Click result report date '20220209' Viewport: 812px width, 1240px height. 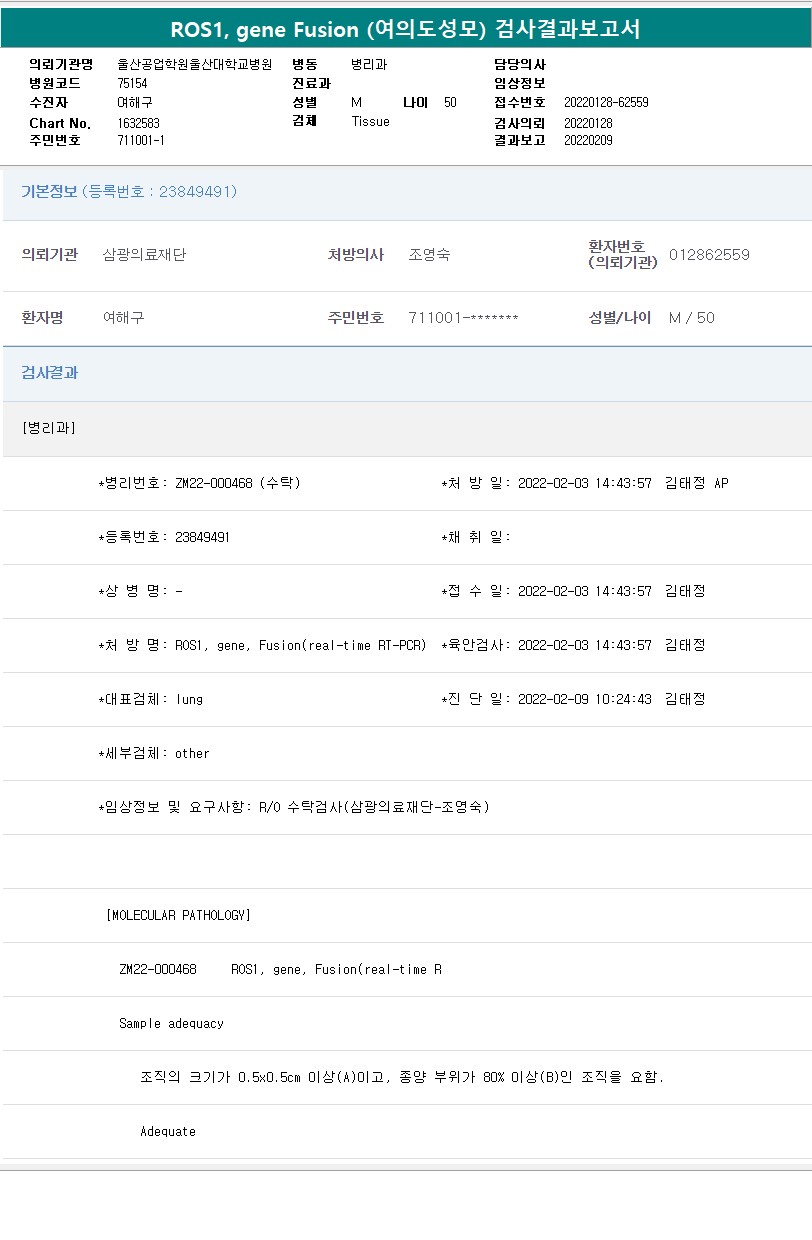588,140
